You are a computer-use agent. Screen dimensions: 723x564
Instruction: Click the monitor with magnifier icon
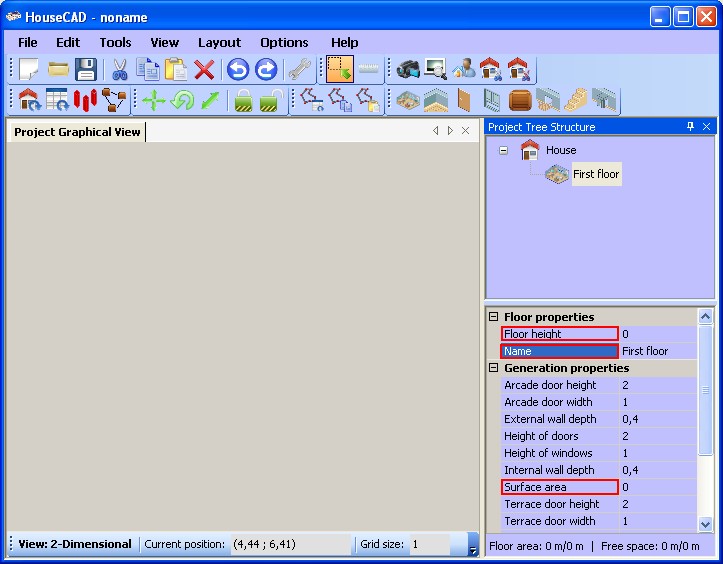tap(436, 69)
